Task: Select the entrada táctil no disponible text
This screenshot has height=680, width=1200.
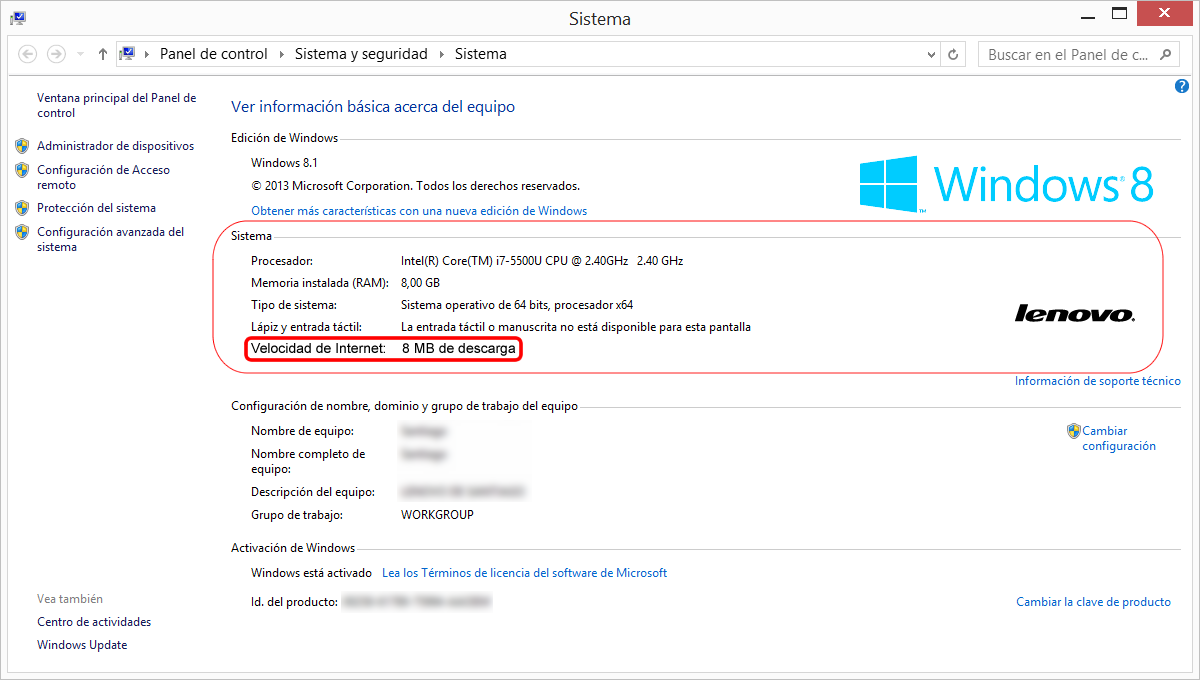Action: pyautogui.click(x=576, y=327)
